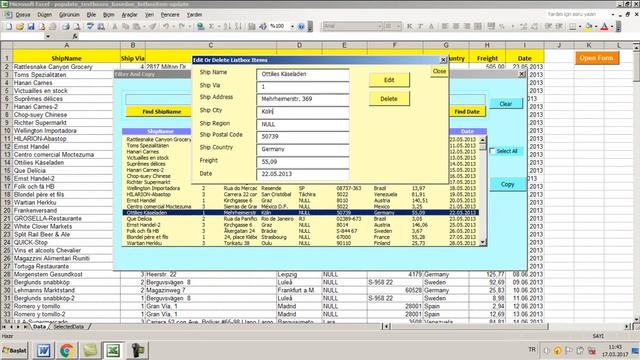Click the AutoSum sigma icon
The height and width of the screenshot is (360, 640).
tap(211, 27)
